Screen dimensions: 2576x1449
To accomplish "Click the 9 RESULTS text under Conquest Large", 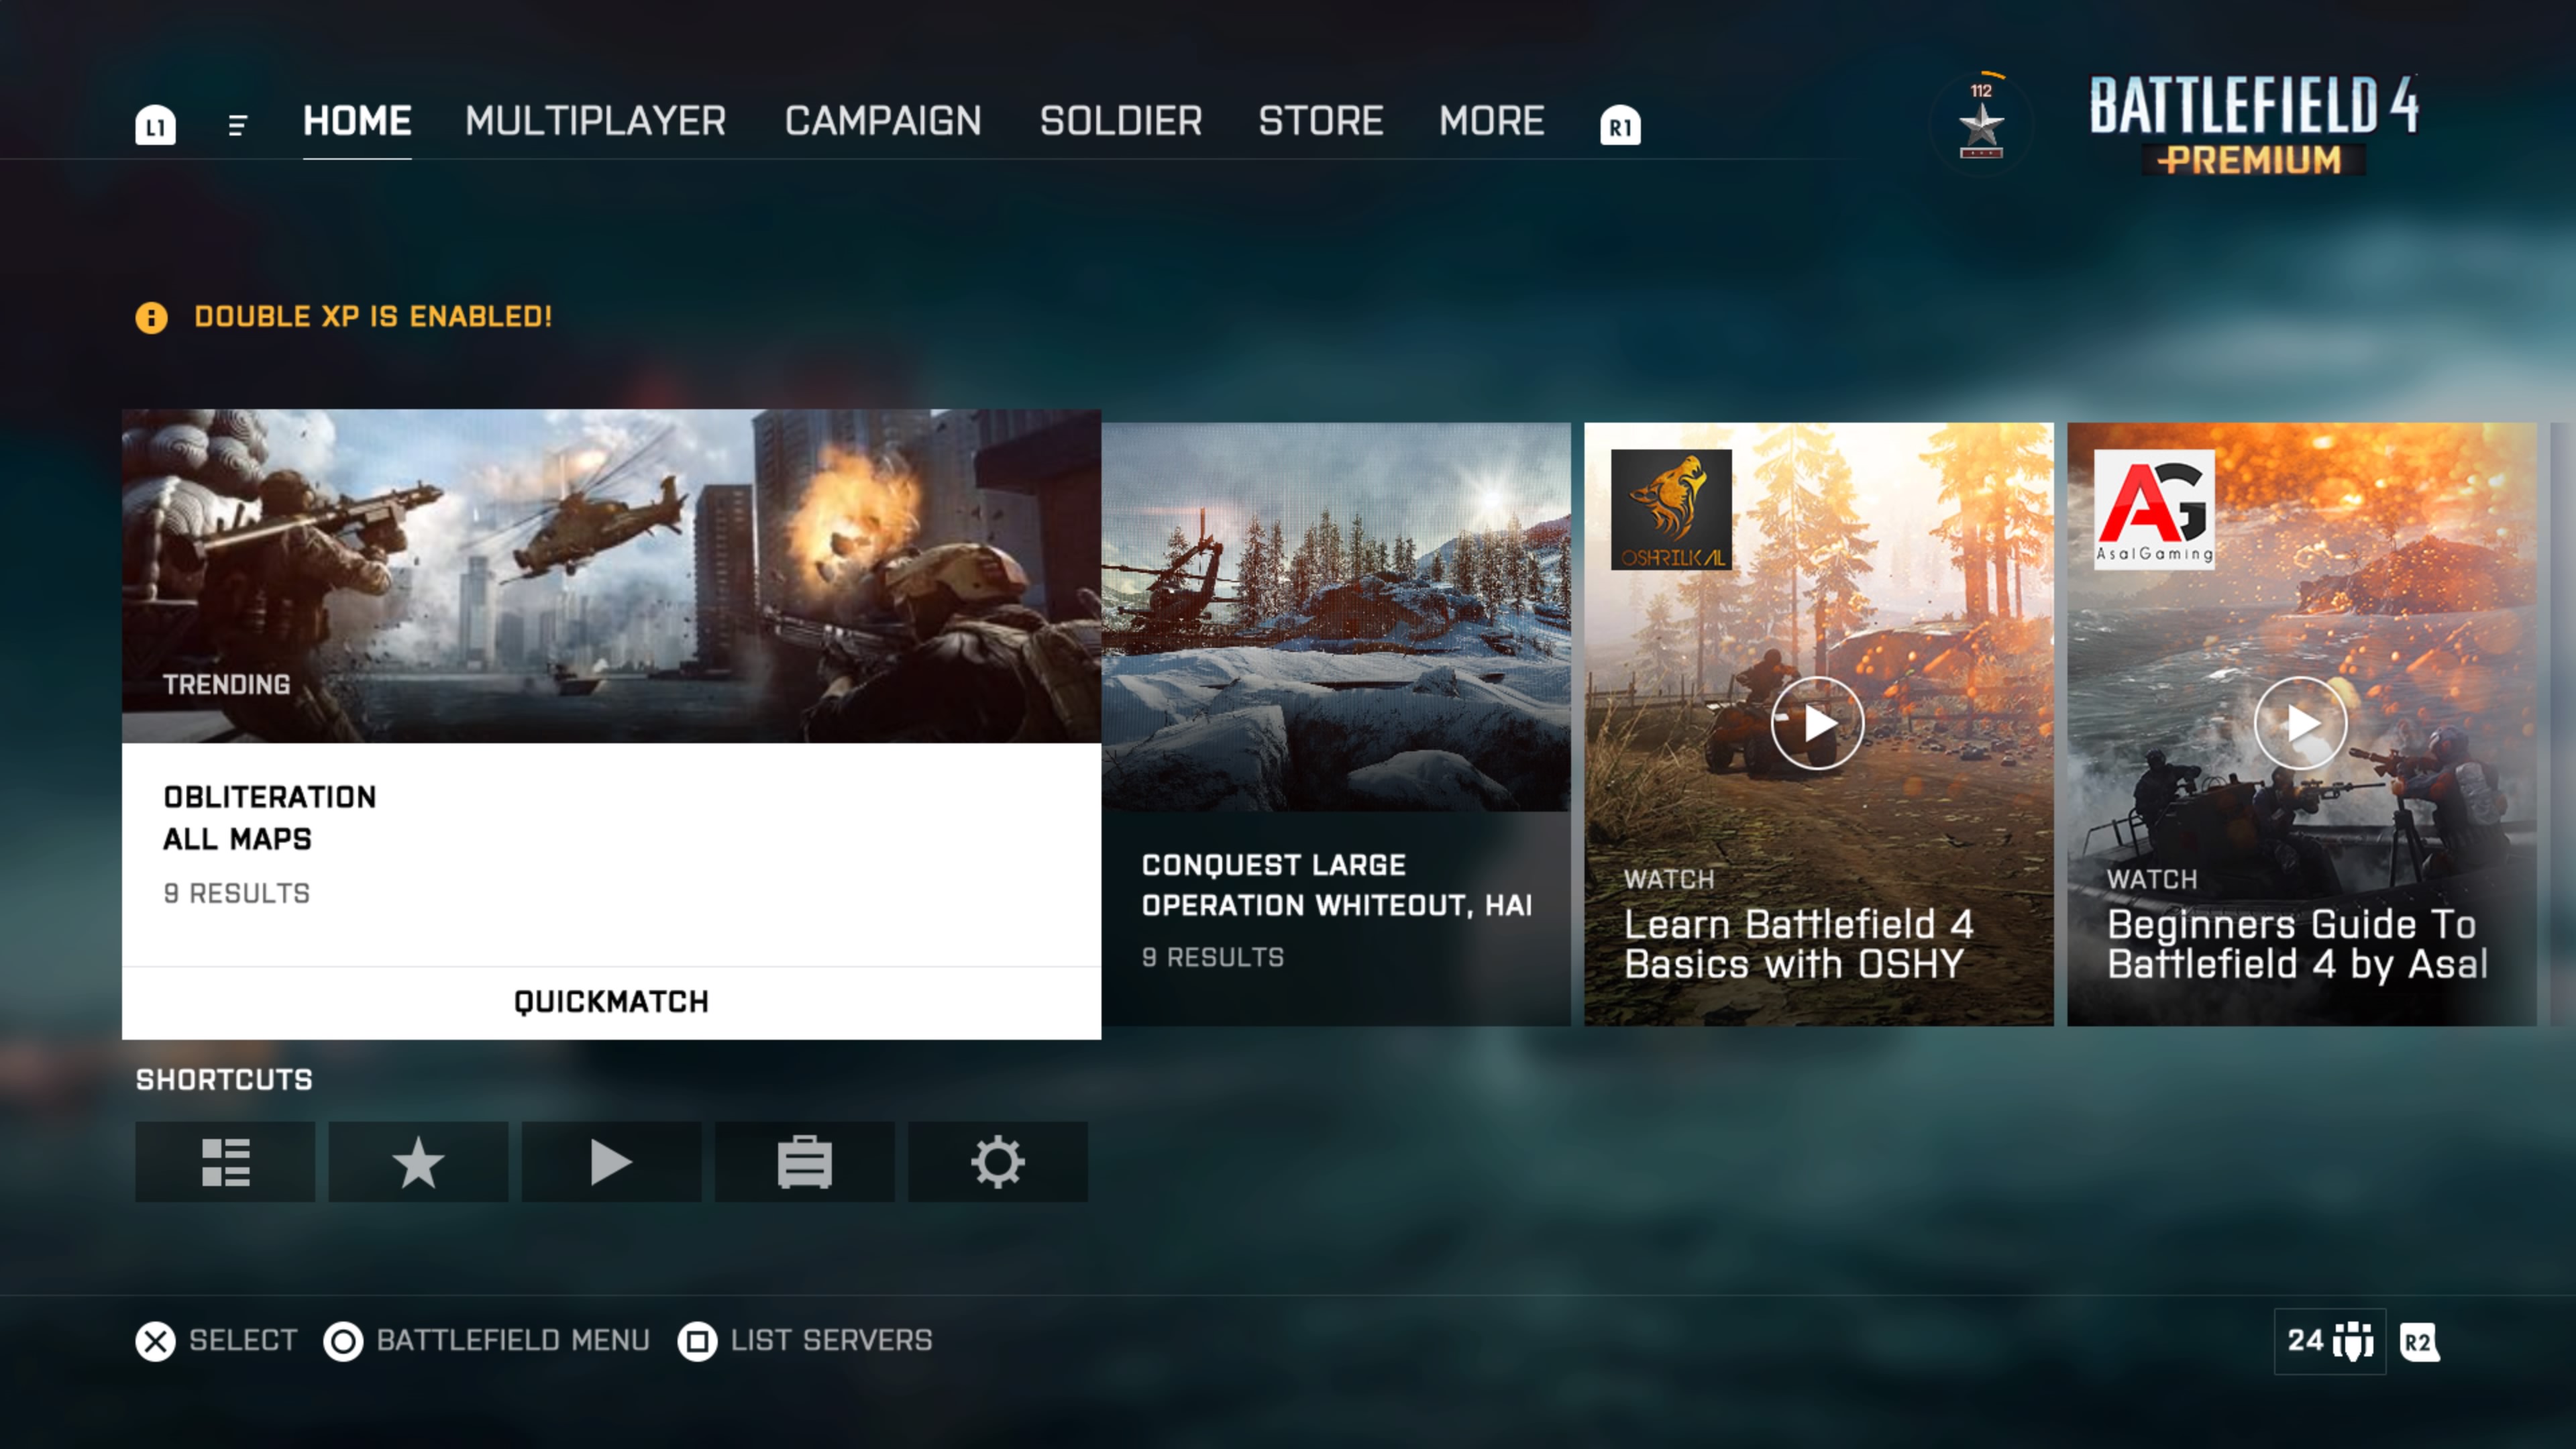I will 1213,957.
